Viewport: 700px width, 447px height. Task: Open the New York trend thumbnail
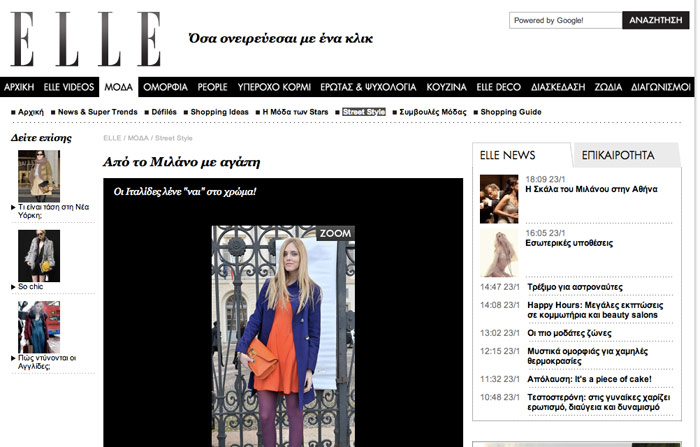39,176
